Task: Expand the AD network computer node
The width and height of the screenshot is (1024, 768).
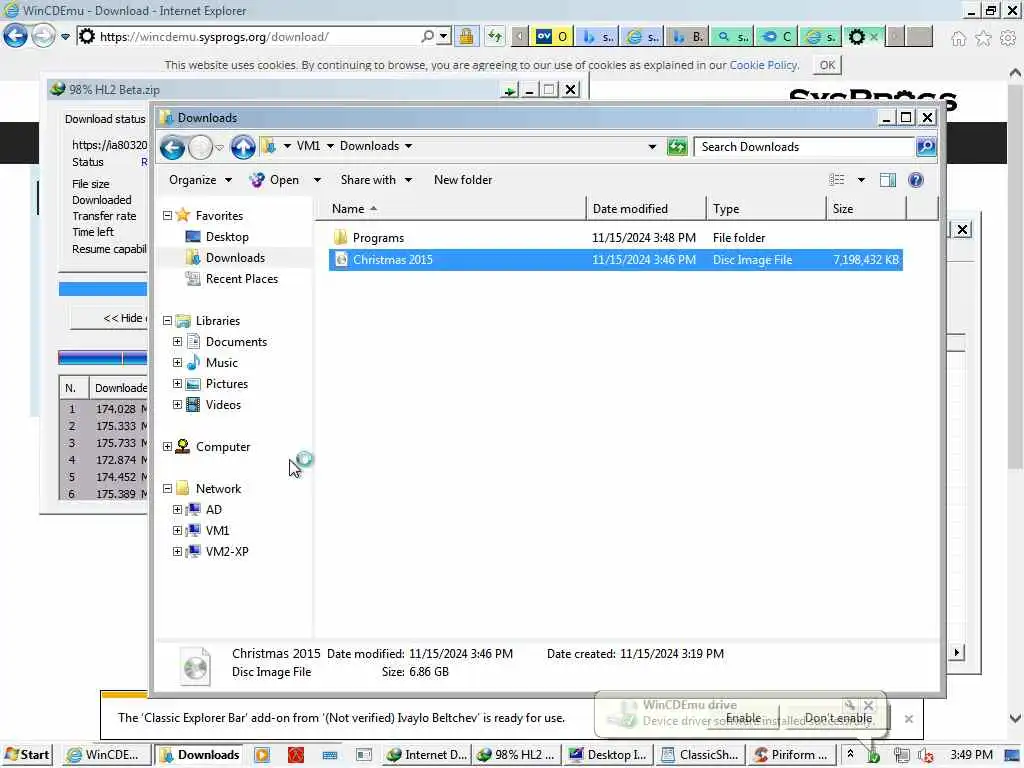Action: 177,509
